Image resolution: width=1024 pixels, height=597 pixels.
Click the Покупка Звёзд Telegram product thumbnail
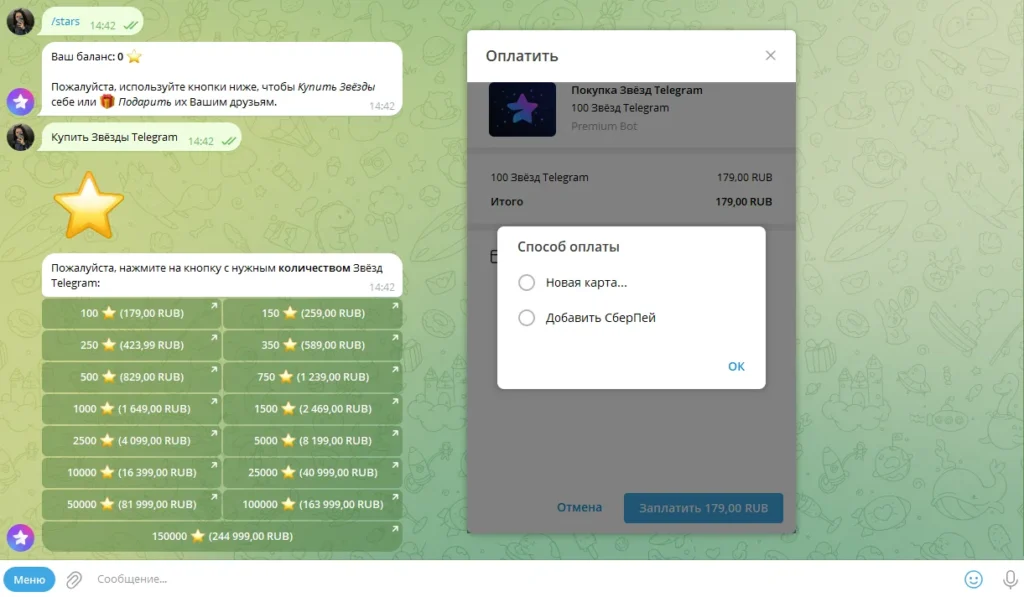coord(522,109)
